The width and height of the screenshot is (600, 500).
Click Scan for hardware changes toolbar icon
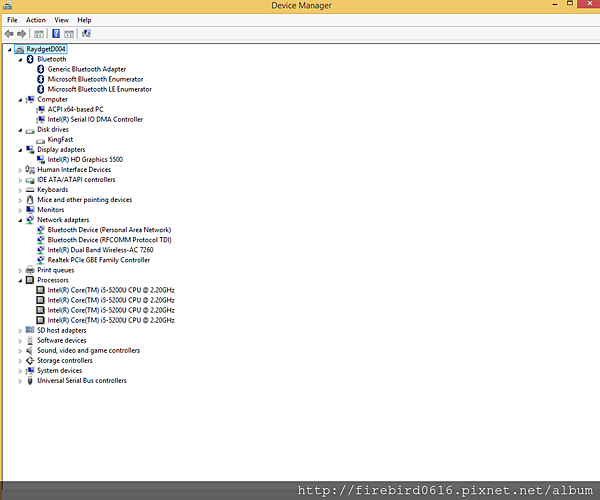pyautogui.click(x=86, y=34)
